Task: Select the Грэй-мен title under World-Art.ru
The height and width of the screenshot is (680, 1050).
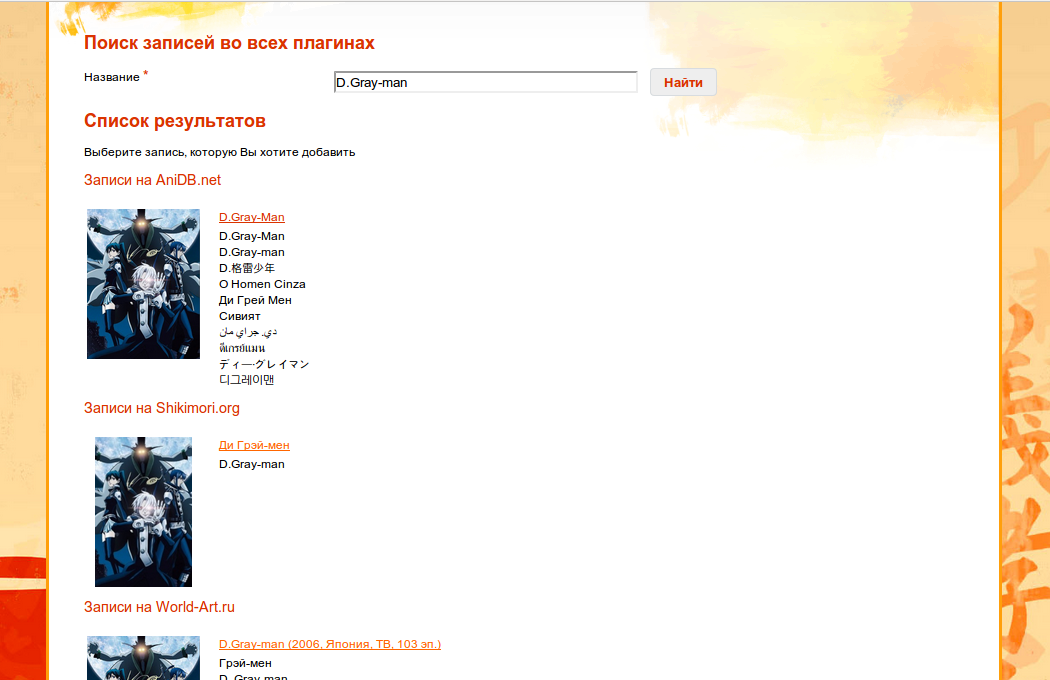Action: [245, 661]
